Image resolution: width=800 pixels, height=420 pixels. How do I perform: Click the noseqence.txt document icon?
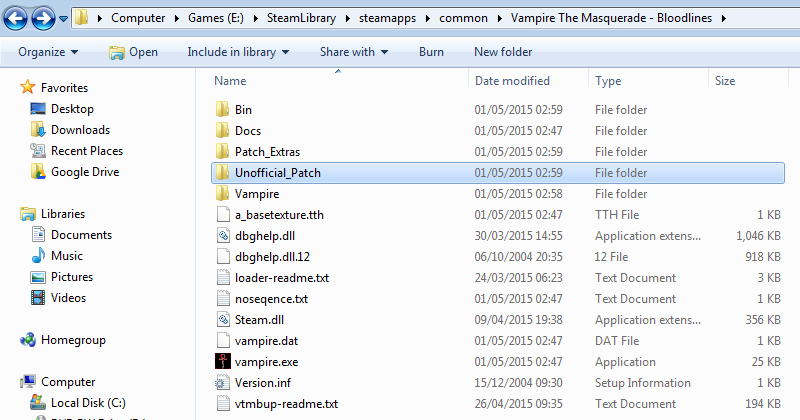pyautogui.click(x=223, y=298)
